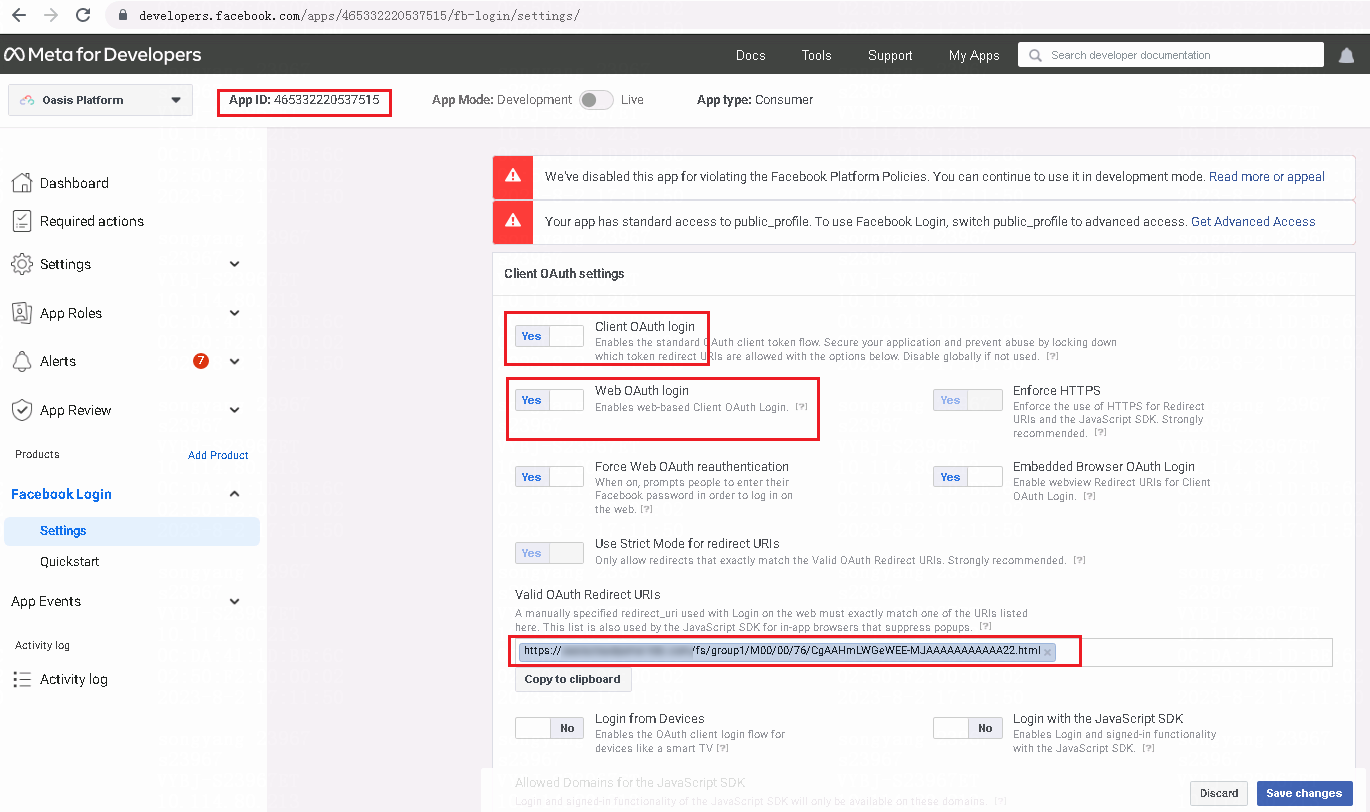Open help tooltip for Valid OAuth Redirect URIs

pyautogui.click(x=986, y=627)
